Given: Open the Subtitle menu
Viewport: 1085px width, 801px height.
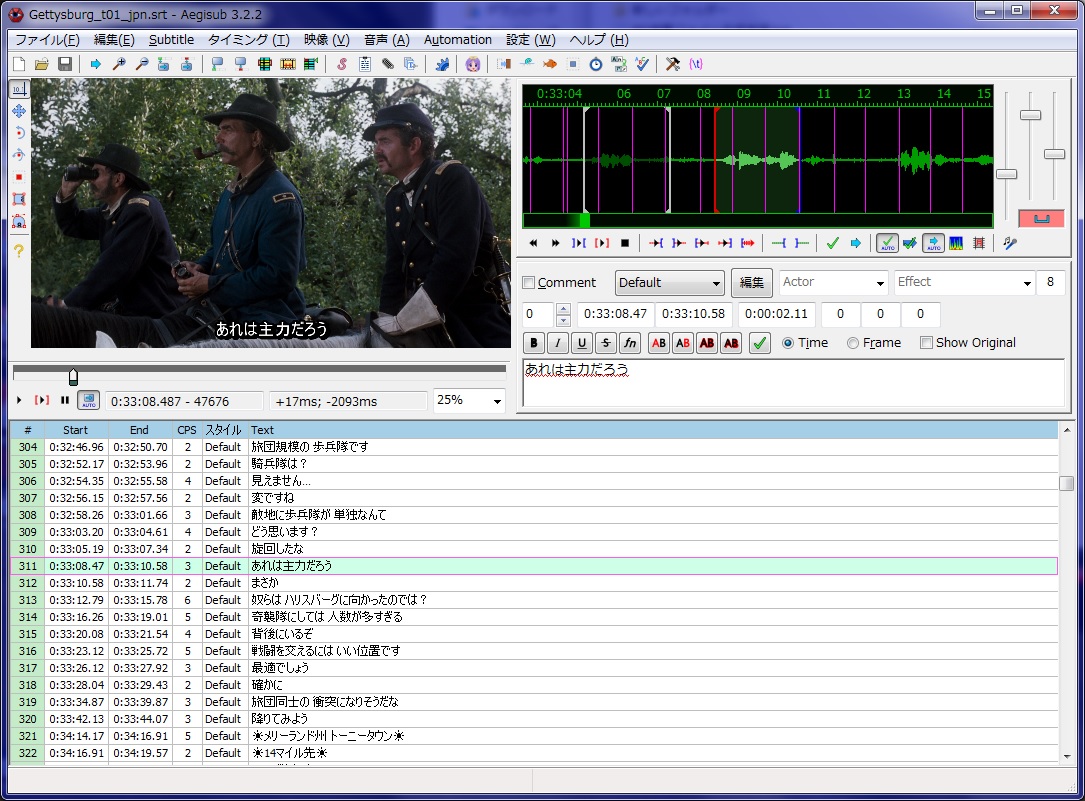Looking at the screenshot, I should (x=171, y=40).
